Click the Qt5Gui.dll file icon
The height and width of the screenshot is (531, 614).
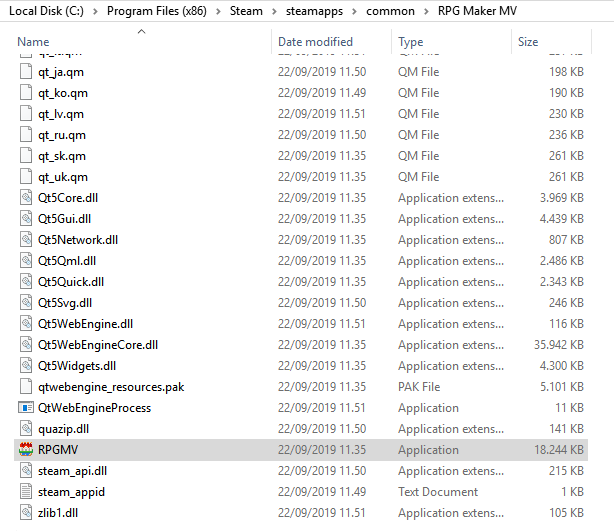click(x=26, y=219)
